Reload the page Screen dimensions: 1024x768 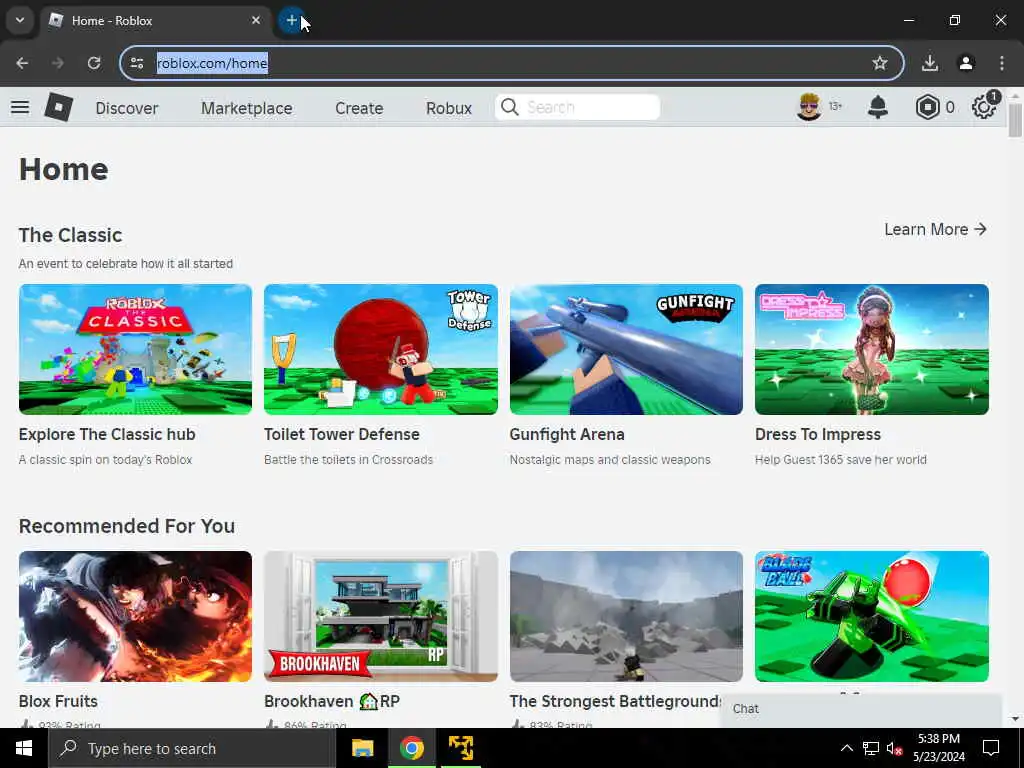[94, 63]
